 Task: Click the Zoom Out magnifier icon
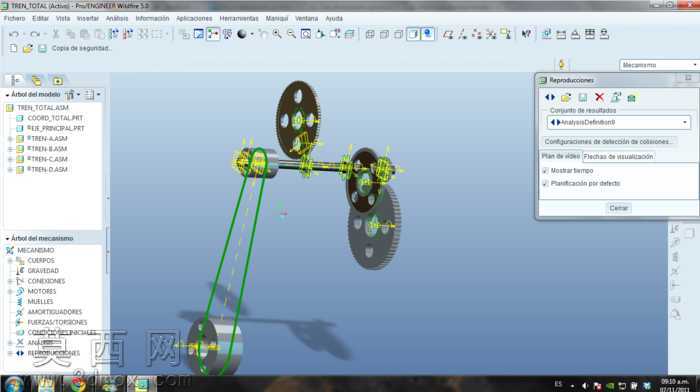point(291,34)
